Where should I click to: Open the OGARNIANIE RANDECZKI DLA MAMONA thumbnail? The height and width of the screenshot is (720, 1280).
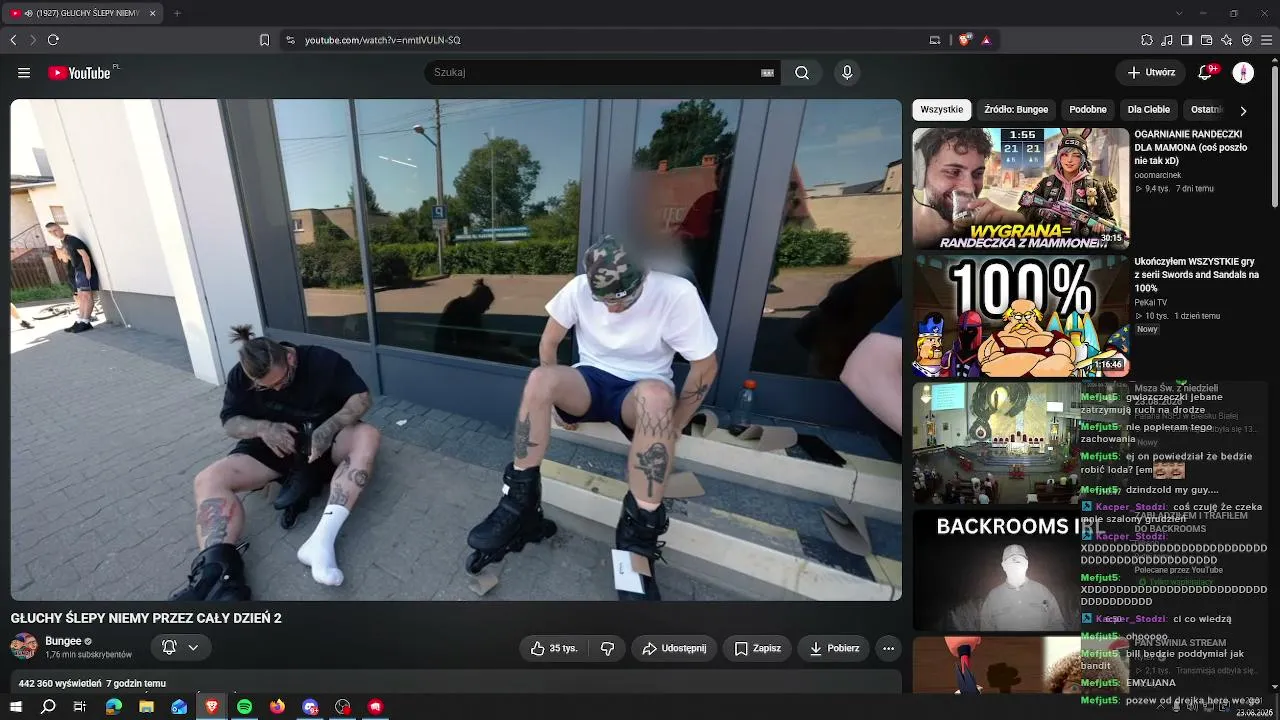coord(1021,188)
